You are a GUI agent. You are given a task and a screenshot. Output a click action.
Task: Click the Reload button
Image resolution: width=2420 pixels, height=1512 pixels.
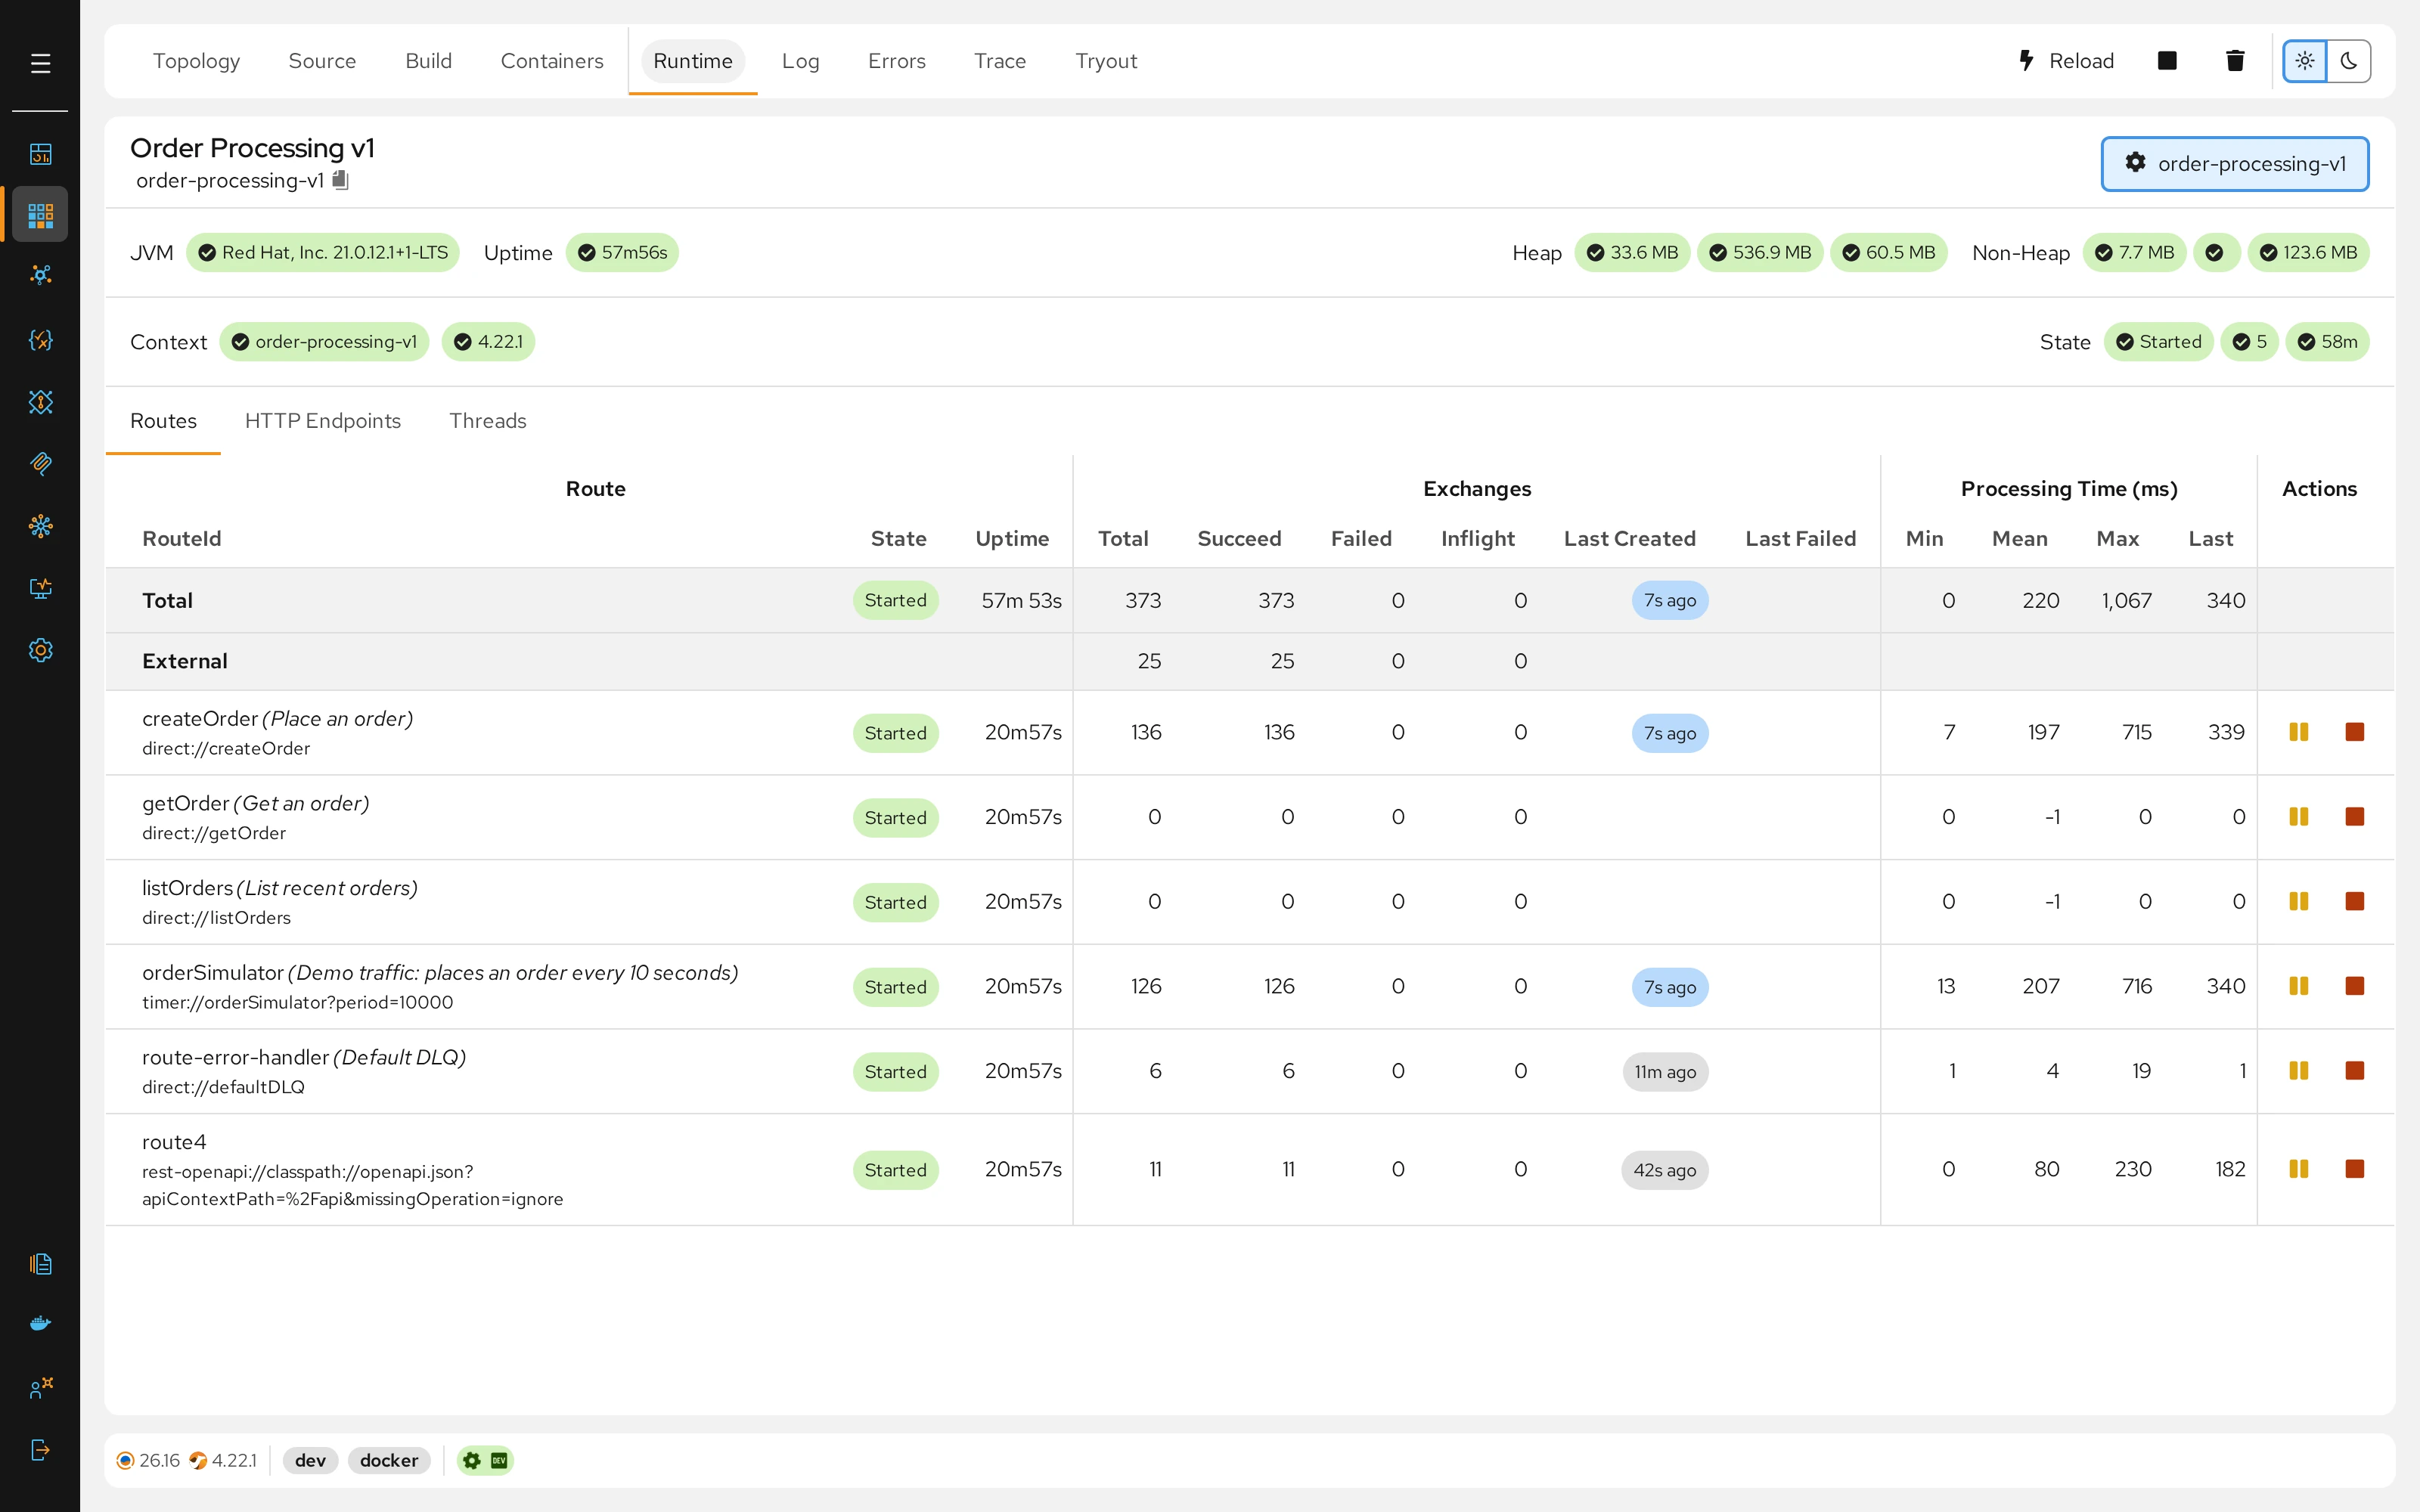(x=2066, y=61)
